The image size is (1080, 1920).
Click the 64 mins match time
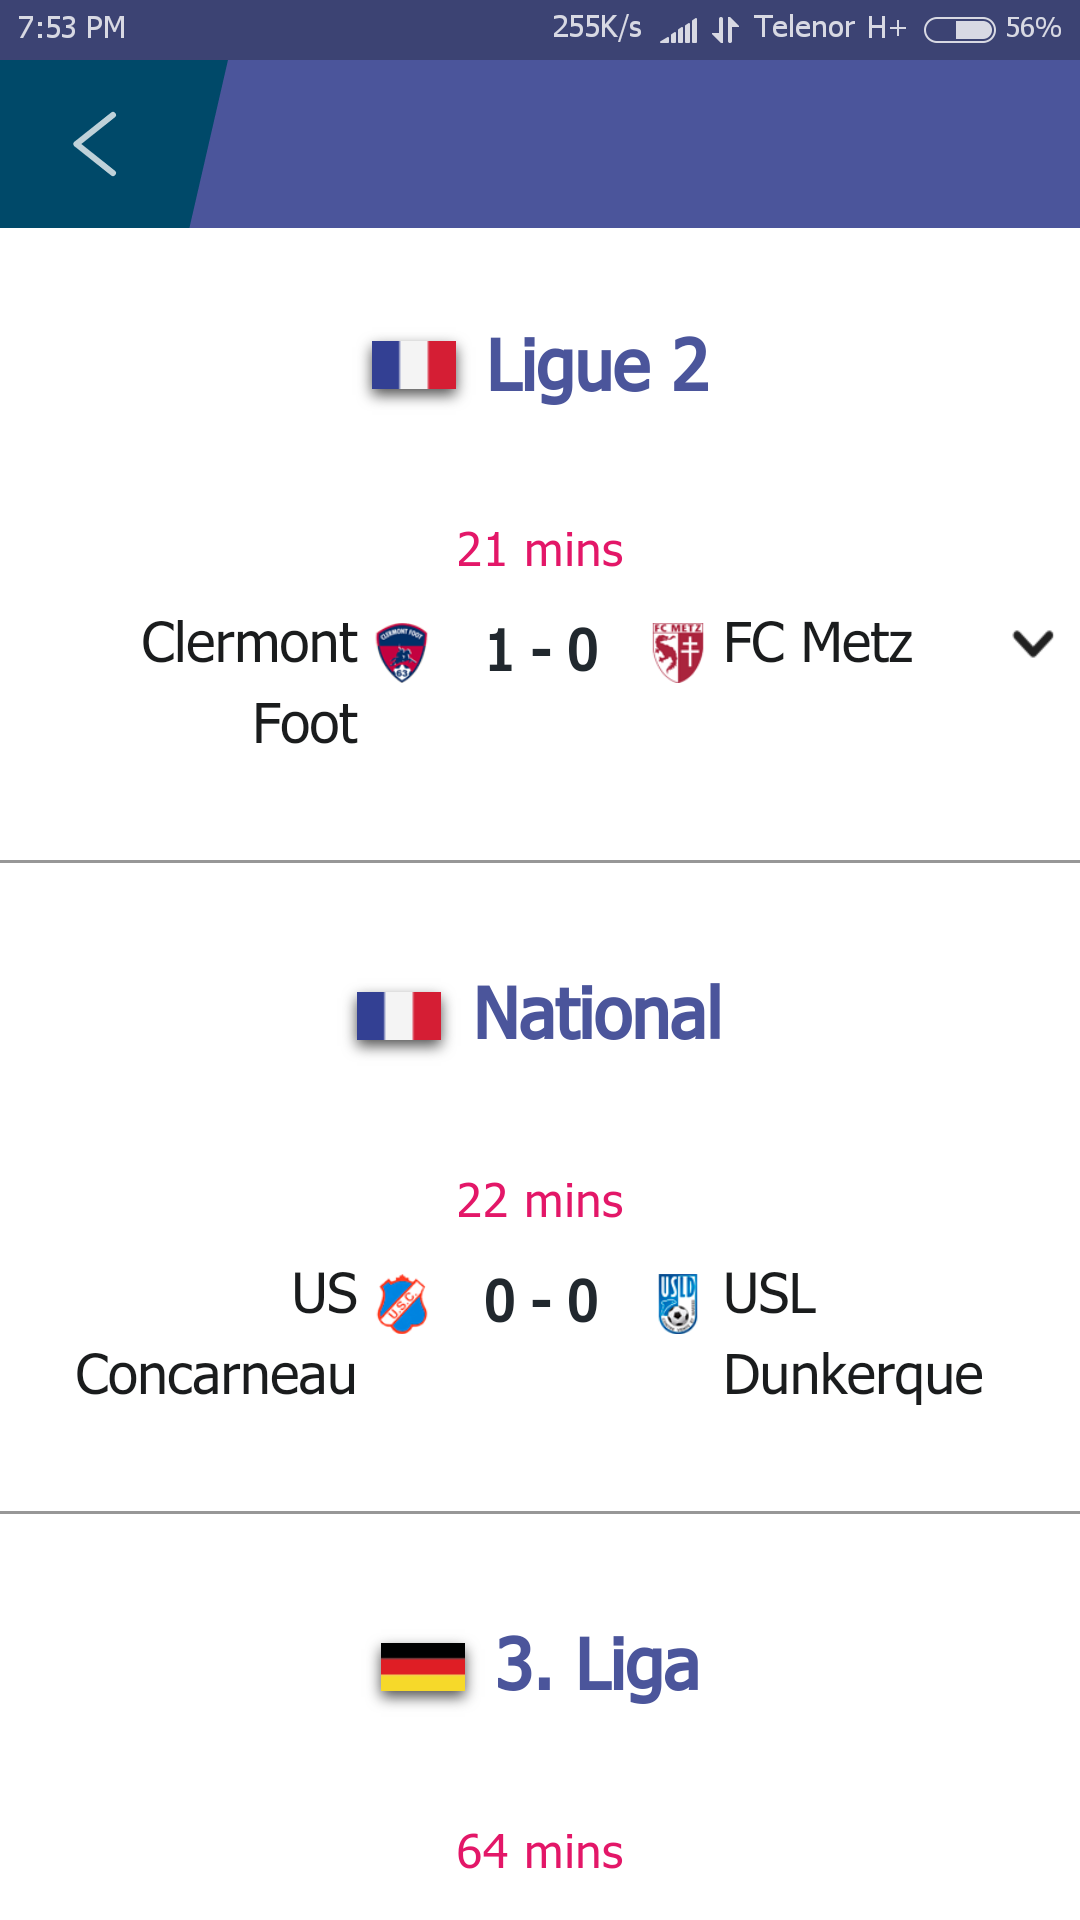(540, 1852)
